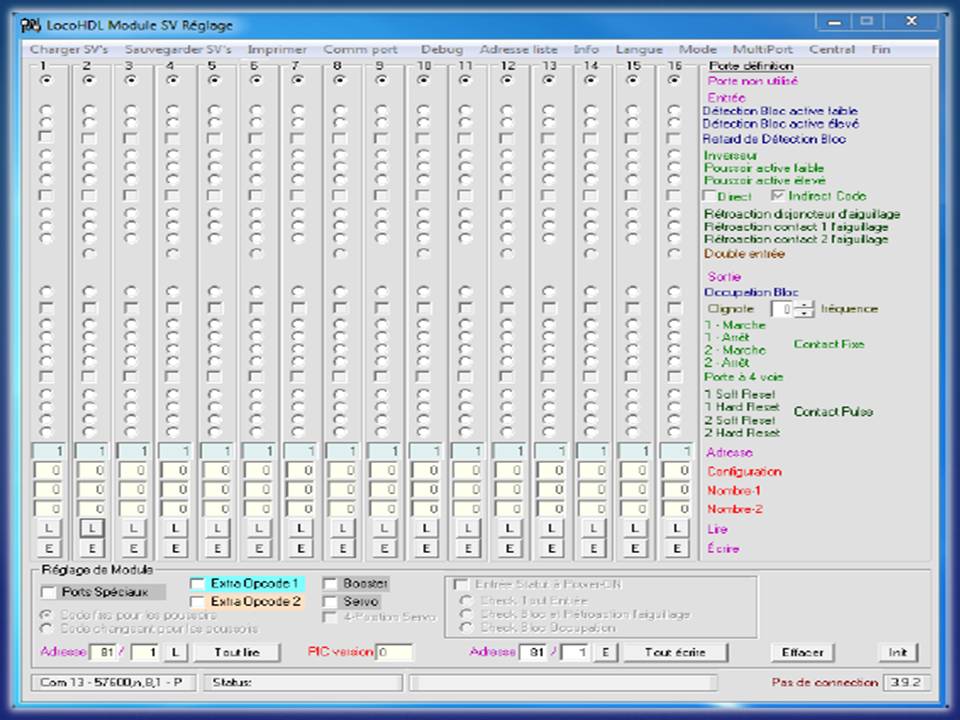Check the Clignote box for port 3
960x720 pixels.
(x=130, y=307)
